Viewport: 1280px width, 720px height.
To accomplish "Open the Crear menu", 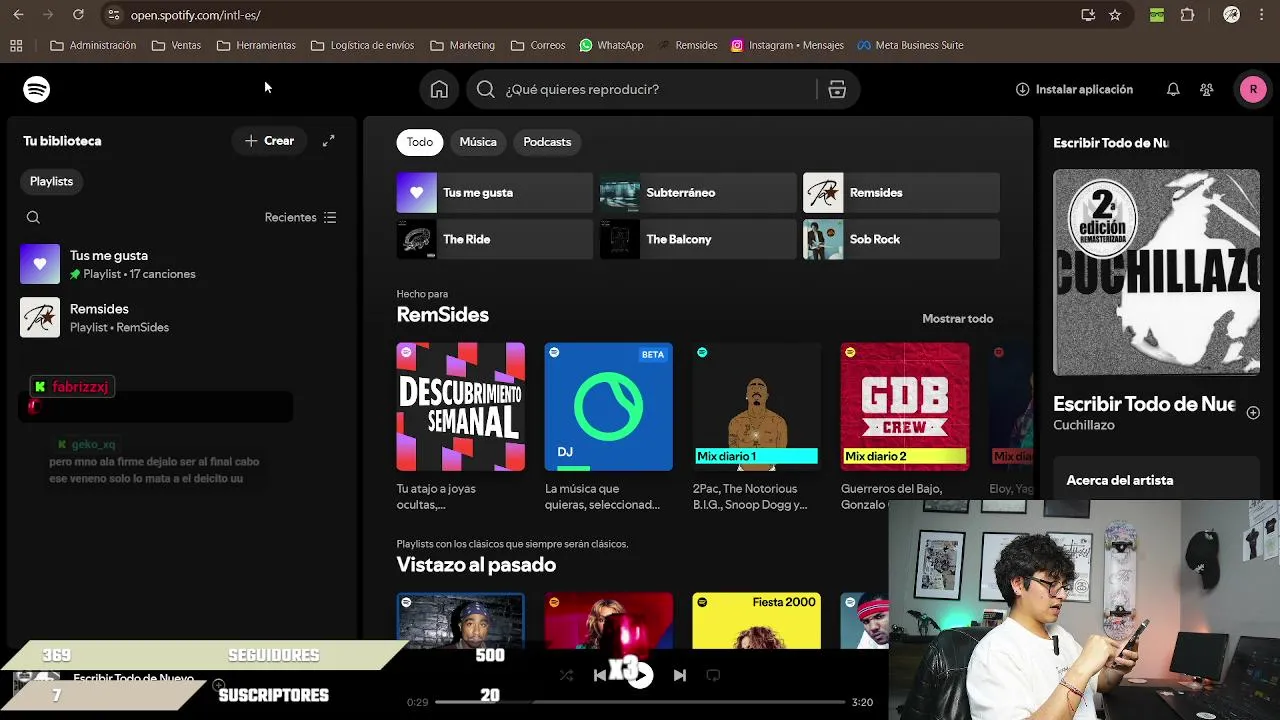I will pyautogui.click(x=269, y=141).
